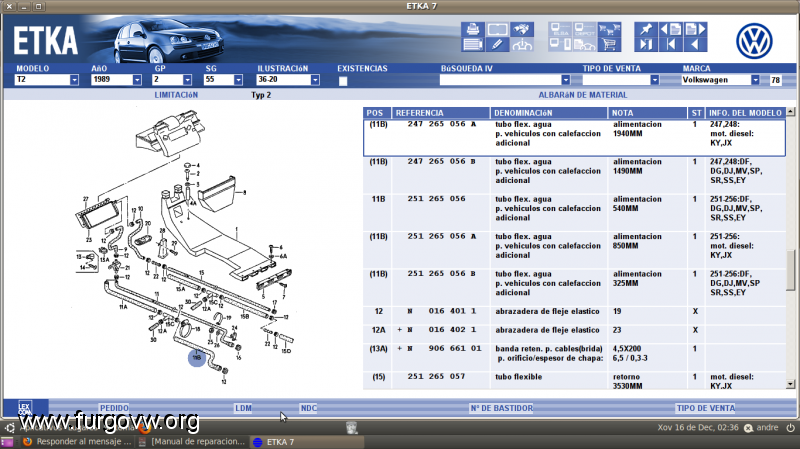Screen dimensions: 800x449
Task: Click the lined list icon below printer
Action: point(473,44)
